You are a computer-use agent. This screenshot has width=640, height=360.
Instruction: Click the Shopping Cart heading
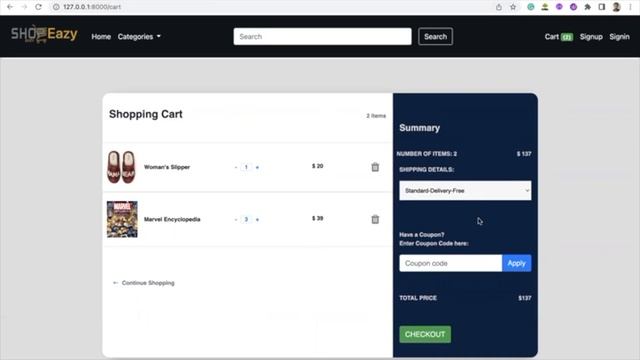pyautogui.click(x=146, y=114)
